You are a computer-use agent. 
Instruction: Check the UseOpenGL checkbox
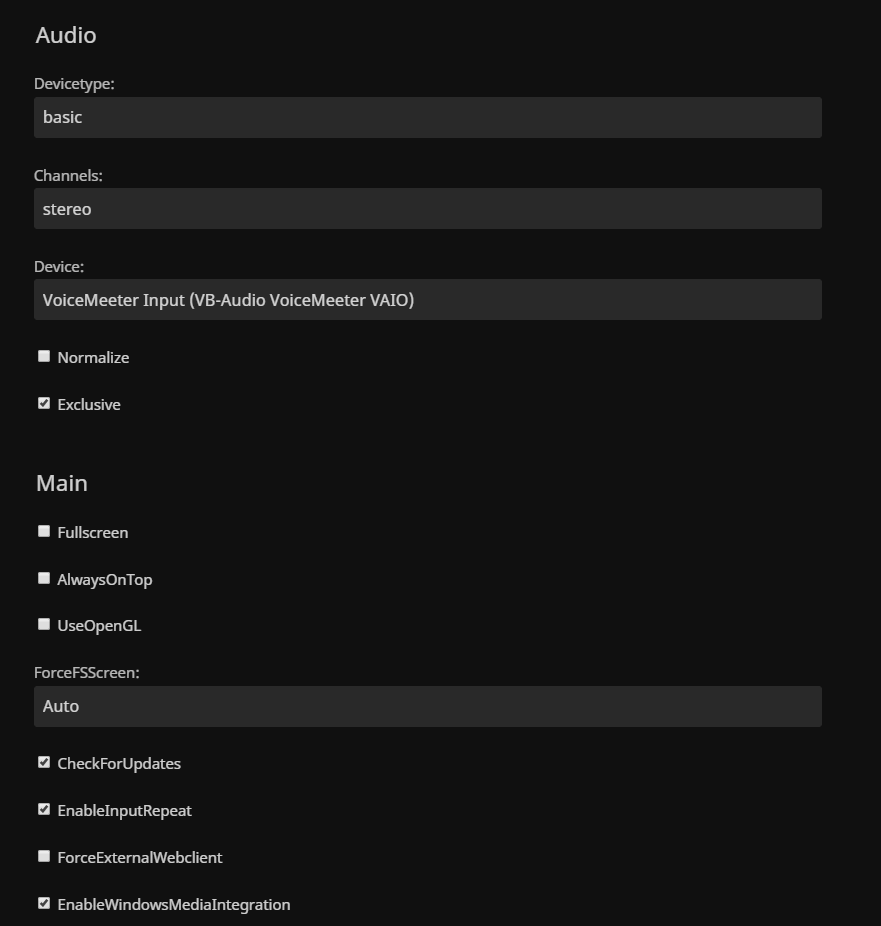pyautogui.click(x=44, y=624)
